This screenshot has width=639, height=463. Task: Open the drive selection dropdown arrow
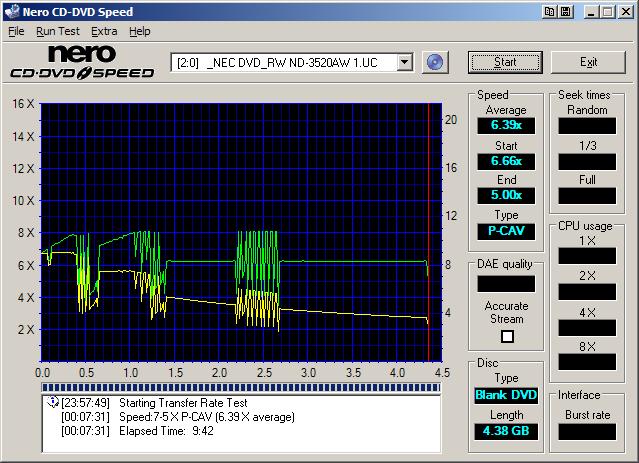pos(404,62)
